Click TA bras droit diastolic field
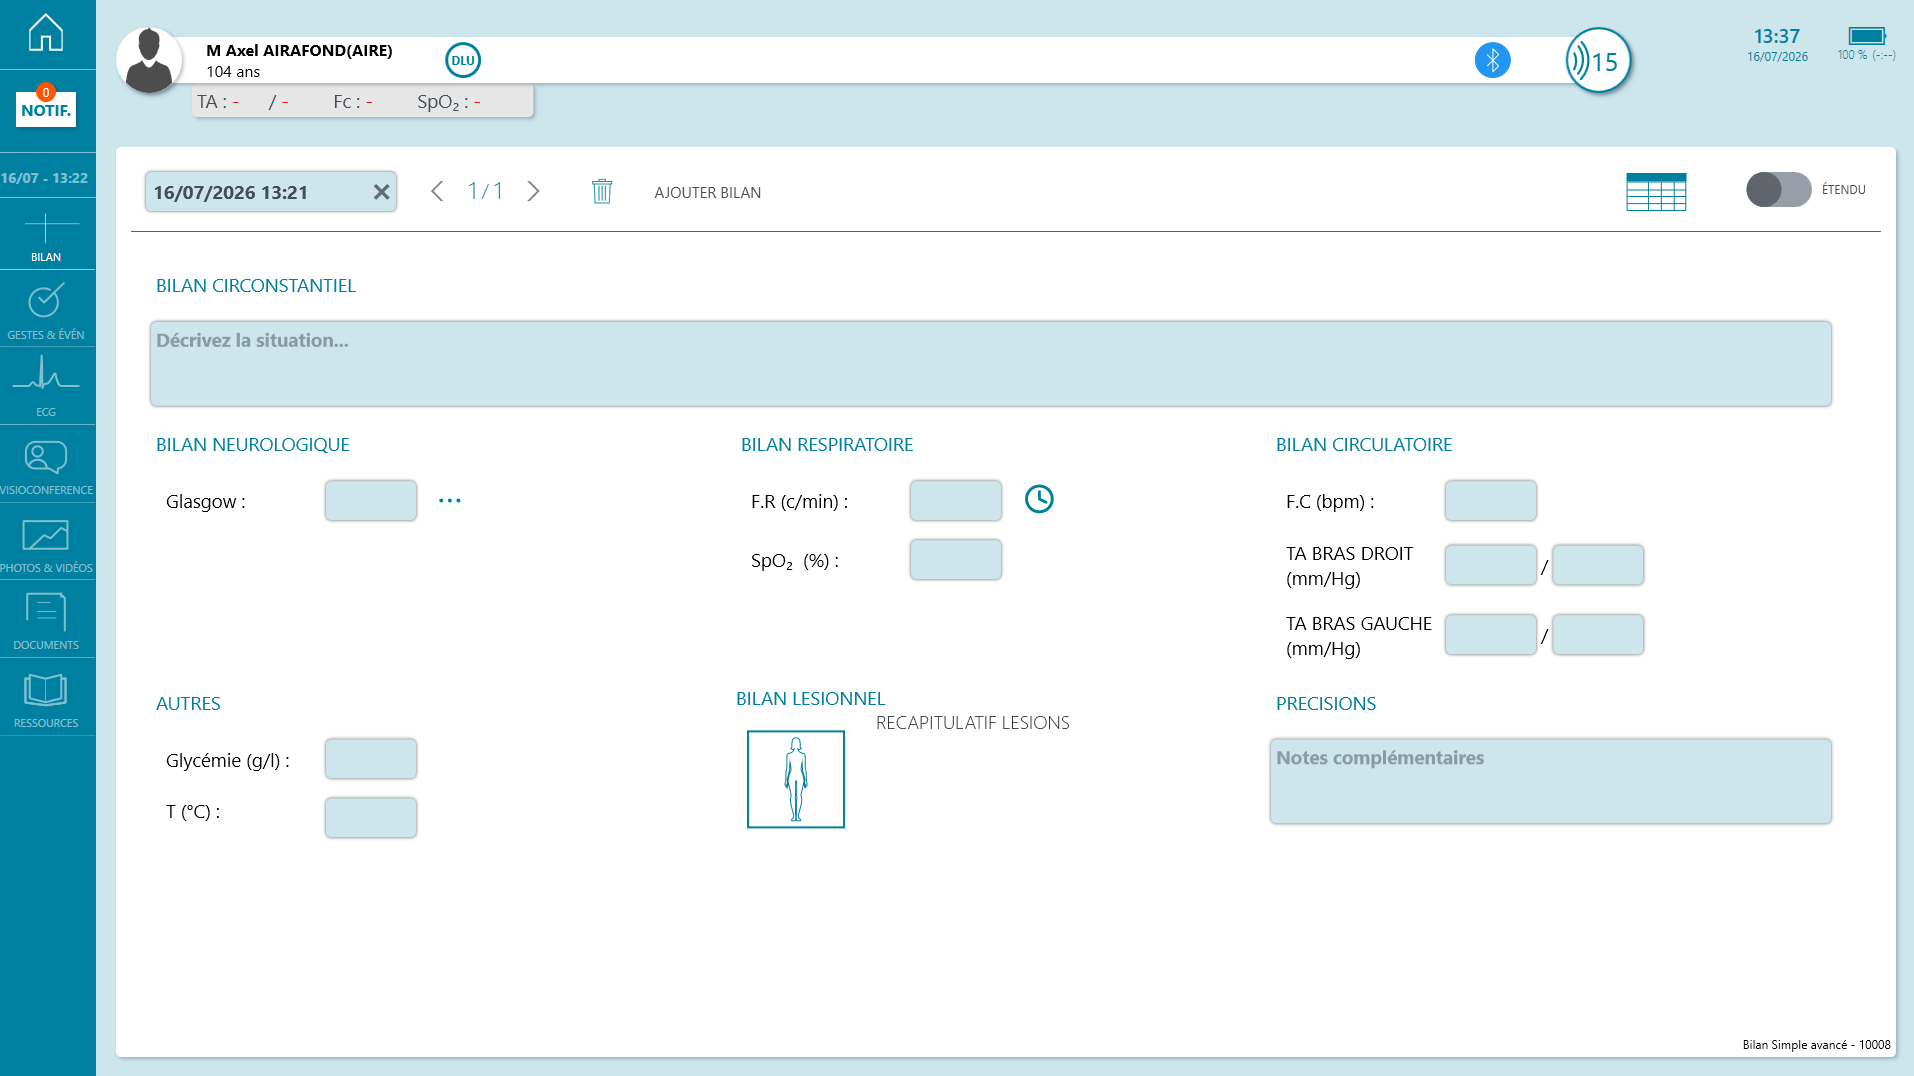 coord(1597,565)
